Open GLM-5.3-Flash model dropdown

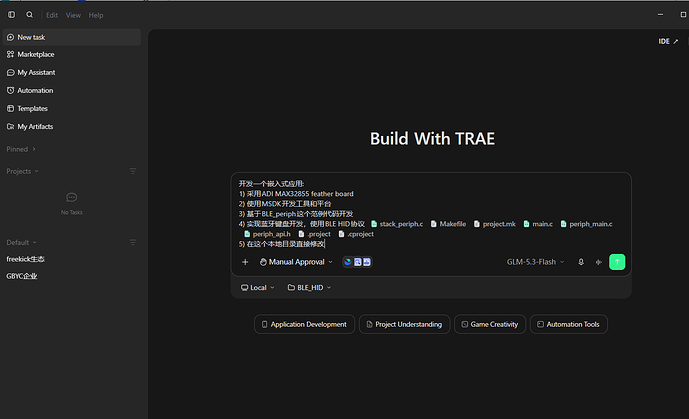pyautogui.click(x=535, y=262)
